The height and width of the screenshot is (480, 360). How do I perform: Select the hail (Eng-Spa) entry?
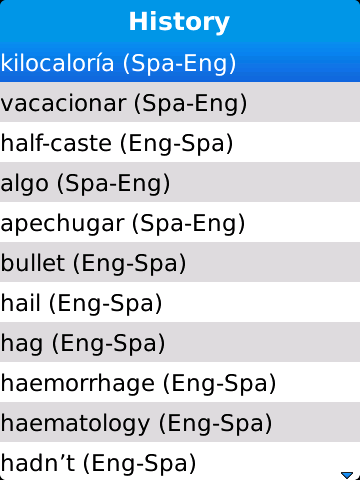180,302
